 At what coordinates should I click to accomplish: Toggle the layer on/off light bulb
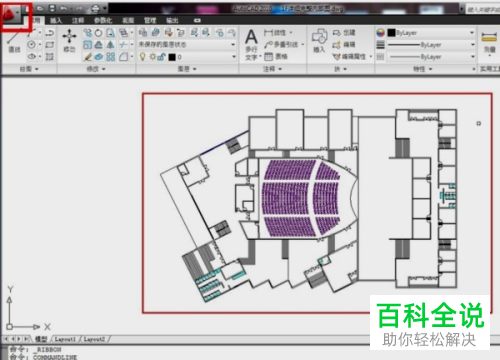click(x=143, y=57)
